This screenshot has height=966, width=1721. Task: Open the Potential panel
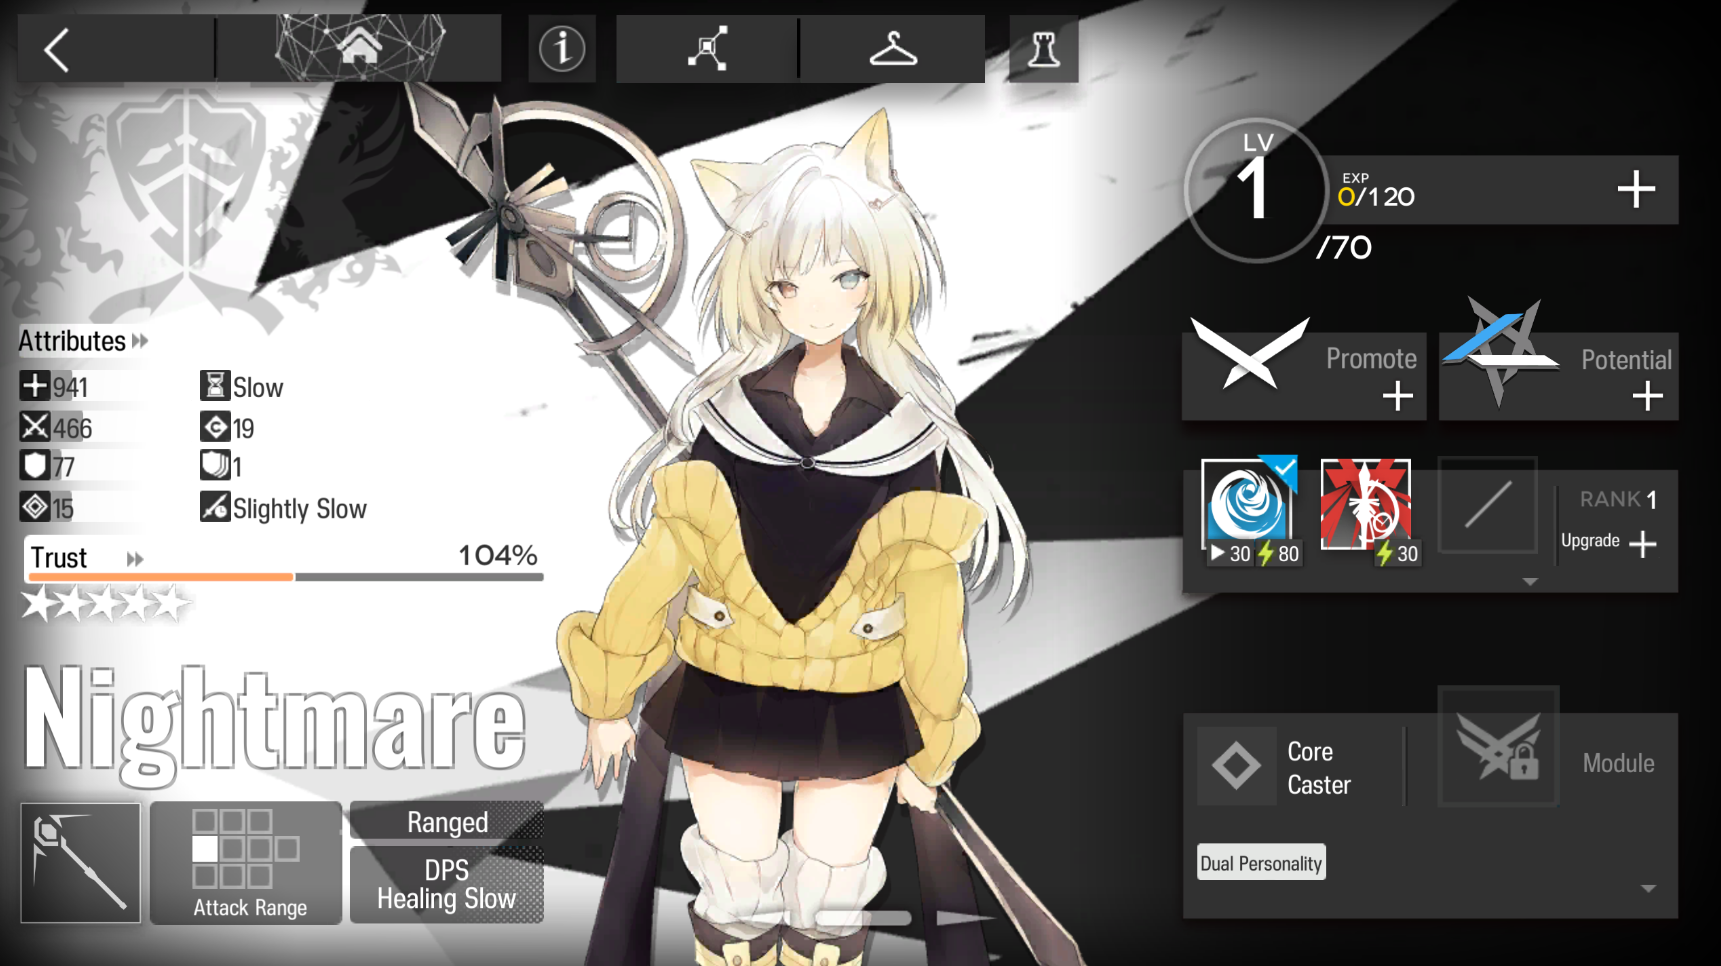click(x=1558, y=375)
